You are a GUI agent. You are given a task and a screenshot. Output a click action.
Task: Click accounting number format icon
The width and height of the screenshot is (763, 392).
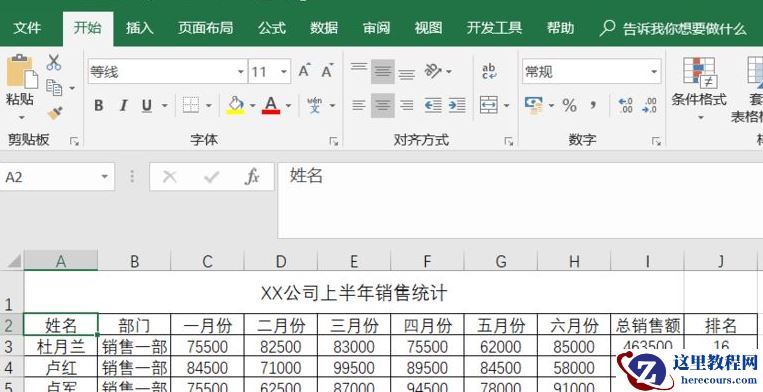pos(534,105)
